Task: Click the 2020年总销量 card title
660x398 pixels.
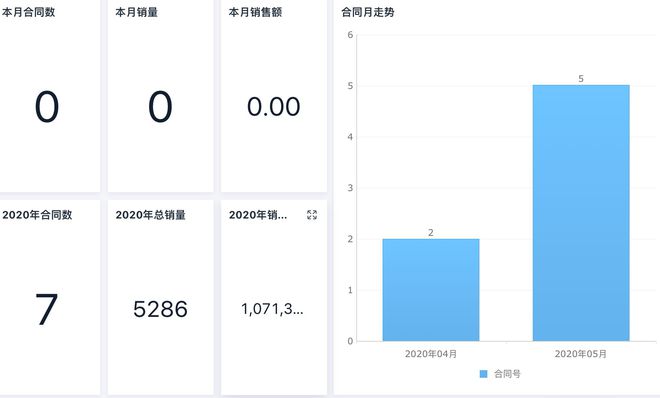Action: point(151,215)
